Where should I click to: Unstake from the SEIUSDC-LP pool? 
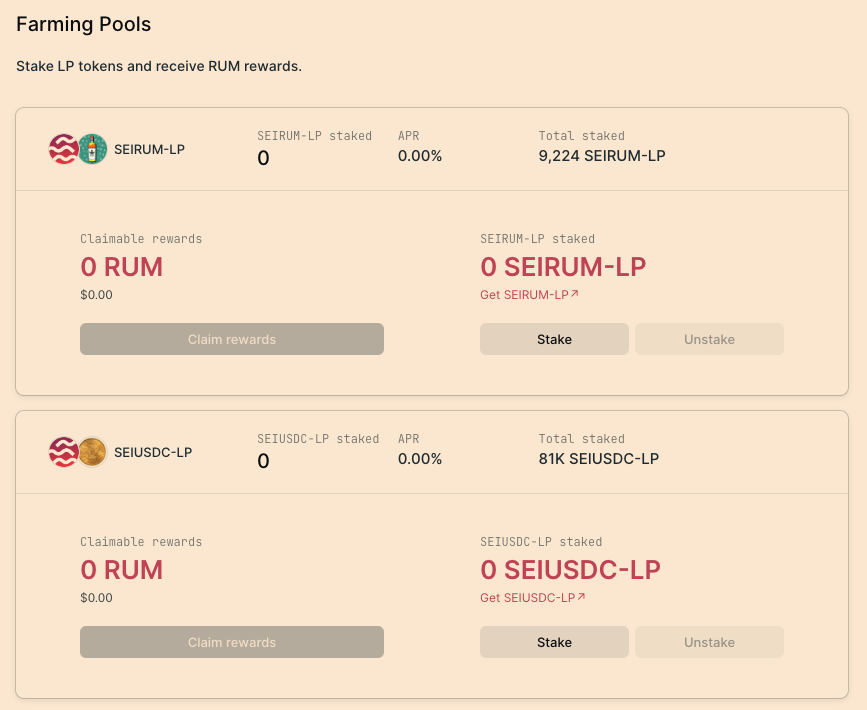point(709,642)
